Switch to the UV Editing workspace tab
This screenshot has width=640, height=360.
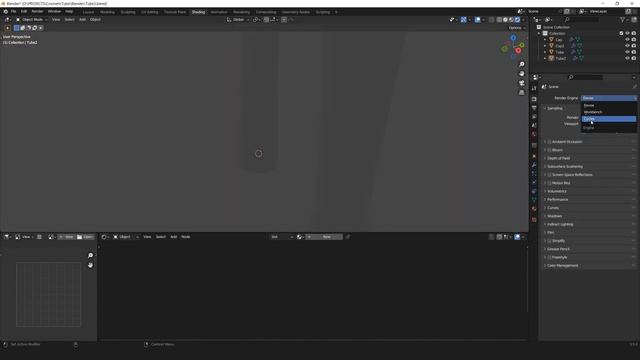(x=149, y=12)
